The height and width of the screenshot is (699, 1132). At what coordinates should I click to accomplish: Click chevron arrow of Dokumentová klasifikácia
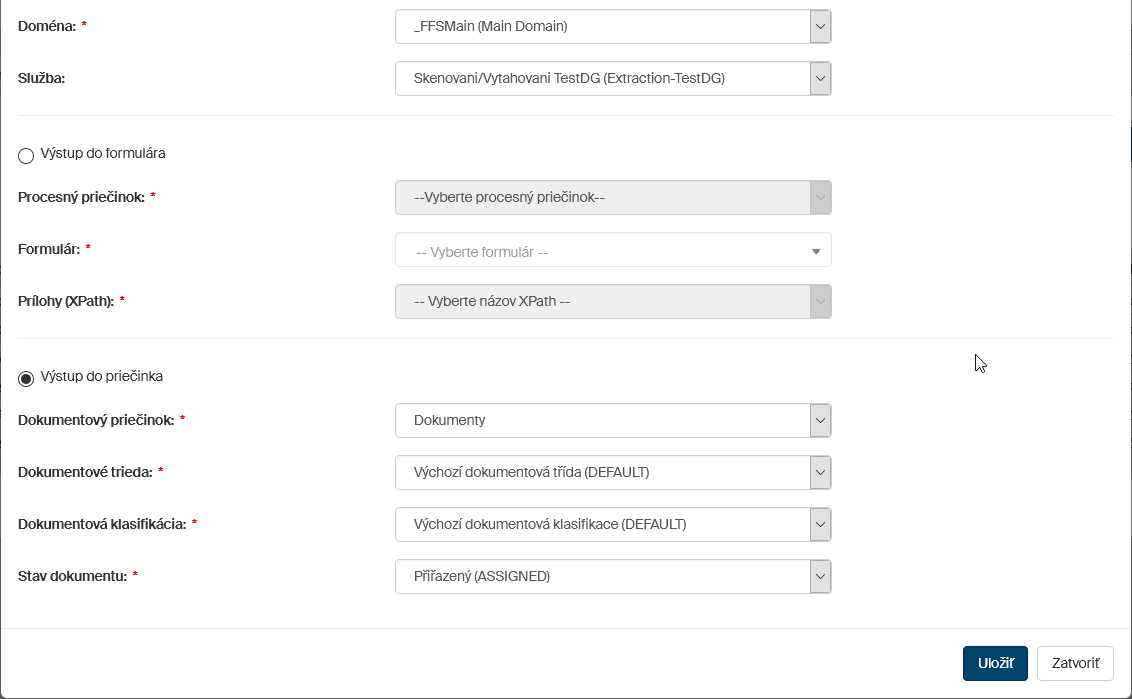pyautogui.click(x=820, y=524)
